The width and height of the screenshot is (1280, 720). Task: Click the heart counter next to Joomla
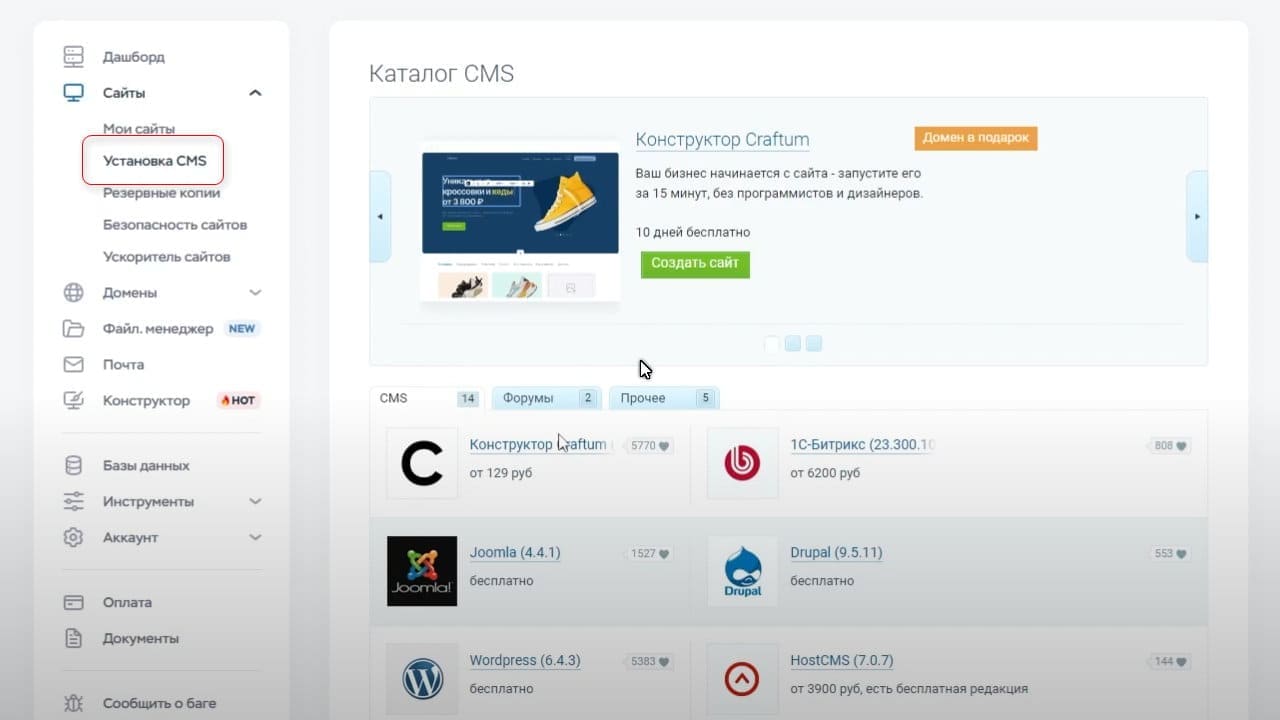[650, 553]
